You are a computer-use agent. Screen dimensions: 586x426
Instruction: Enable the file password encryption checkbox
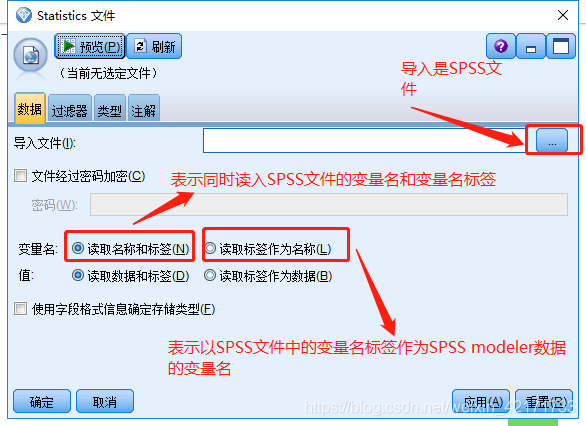tap(21, 176)
